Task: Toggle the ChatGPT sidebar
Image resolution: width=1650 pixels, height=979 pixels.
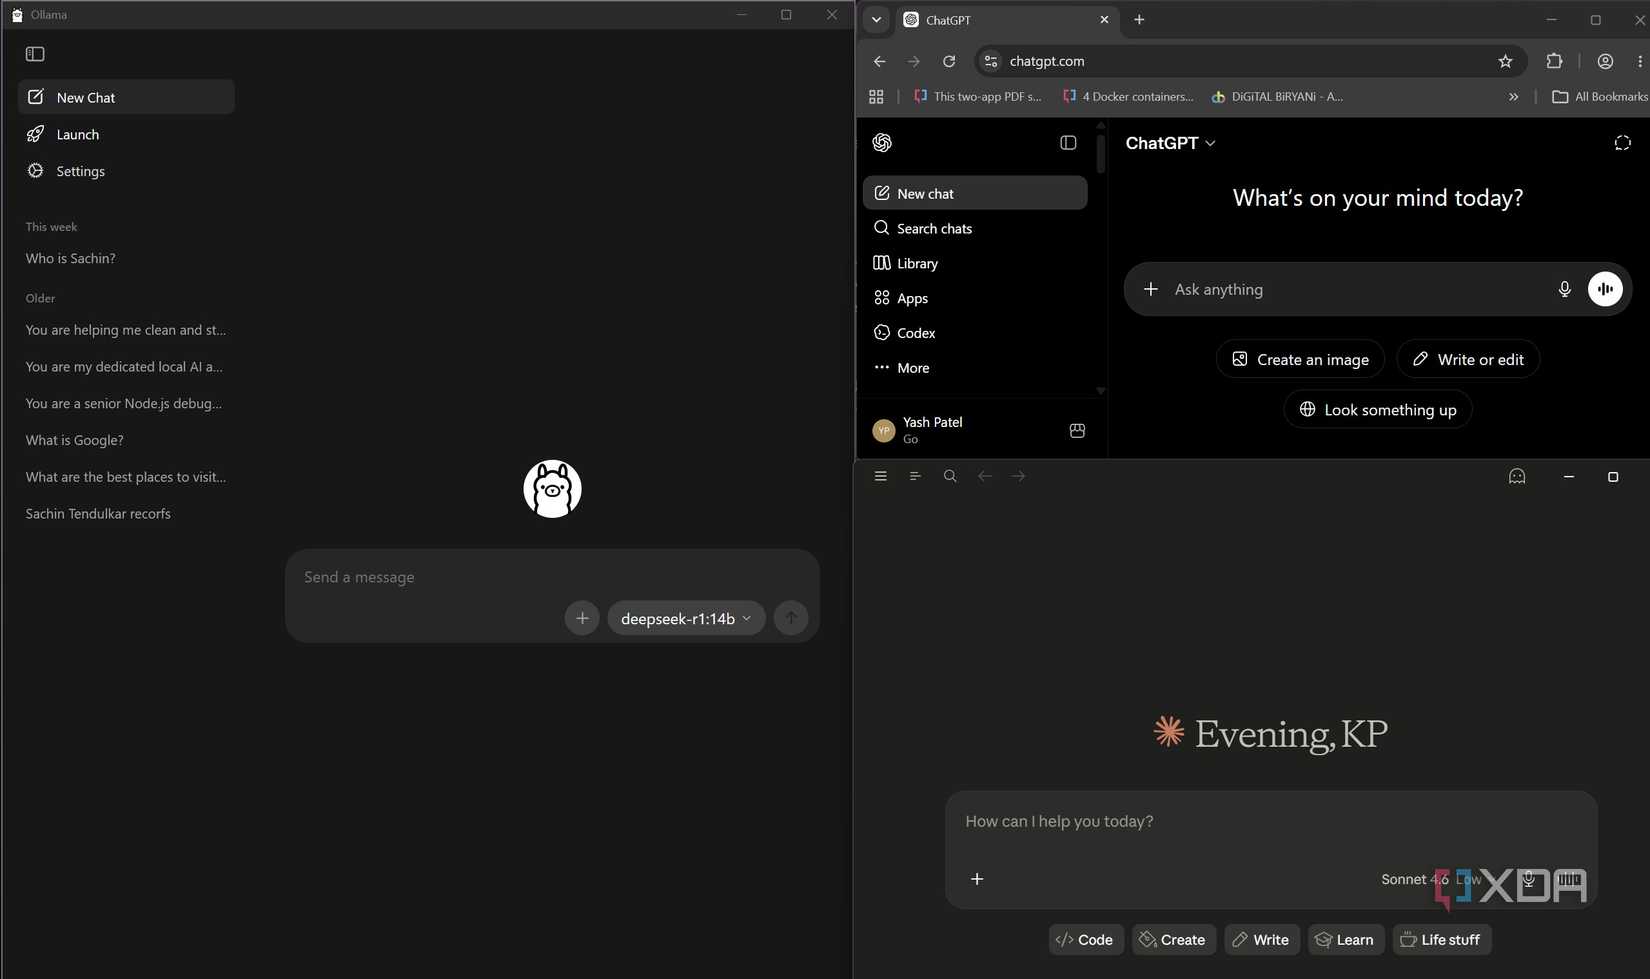Action: (1068, 143)
